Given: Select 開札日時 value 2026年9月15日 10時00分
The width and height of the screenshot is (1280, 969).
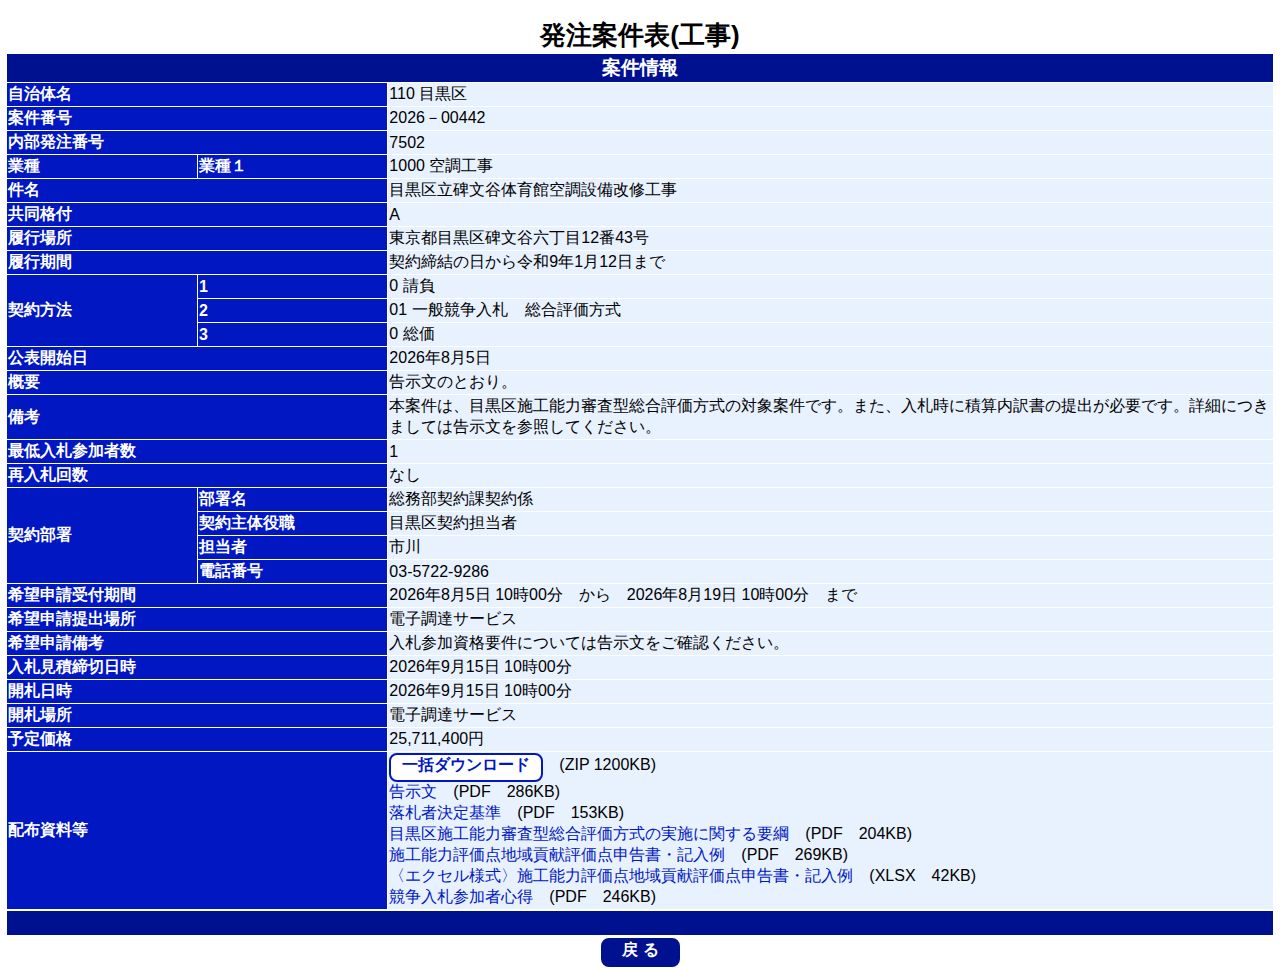Looking at the screenshot, I should (480, 691).
